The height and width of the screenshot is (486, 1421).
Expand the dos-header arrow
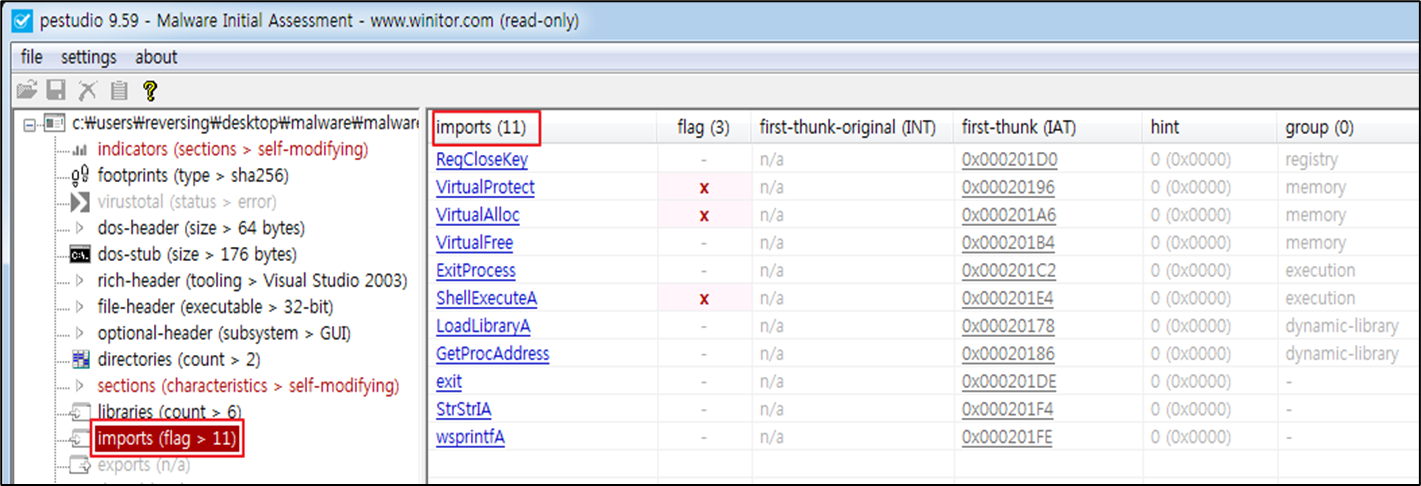(81, 228)
